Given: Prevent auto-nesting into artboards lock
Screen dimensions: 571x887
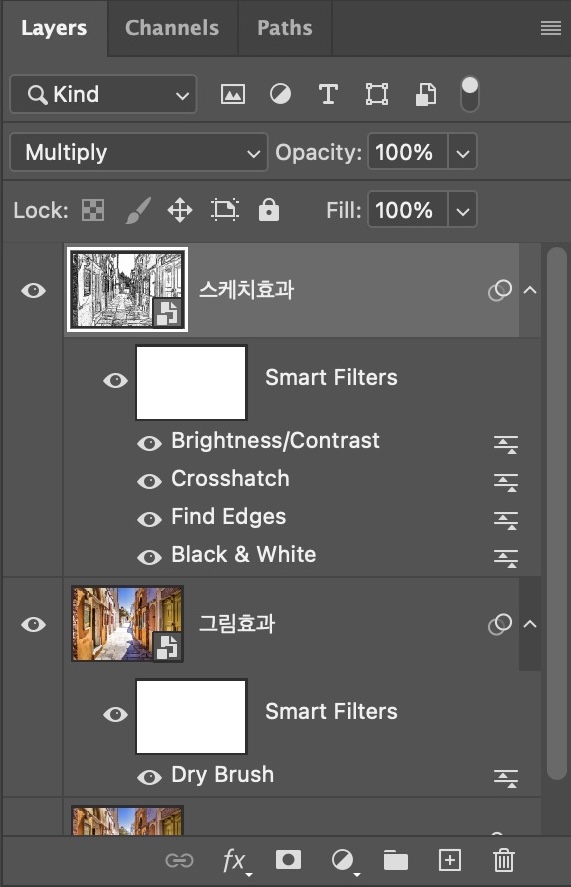Looking at the screenshot, I should pyautogui.click(x=225, y=210).
